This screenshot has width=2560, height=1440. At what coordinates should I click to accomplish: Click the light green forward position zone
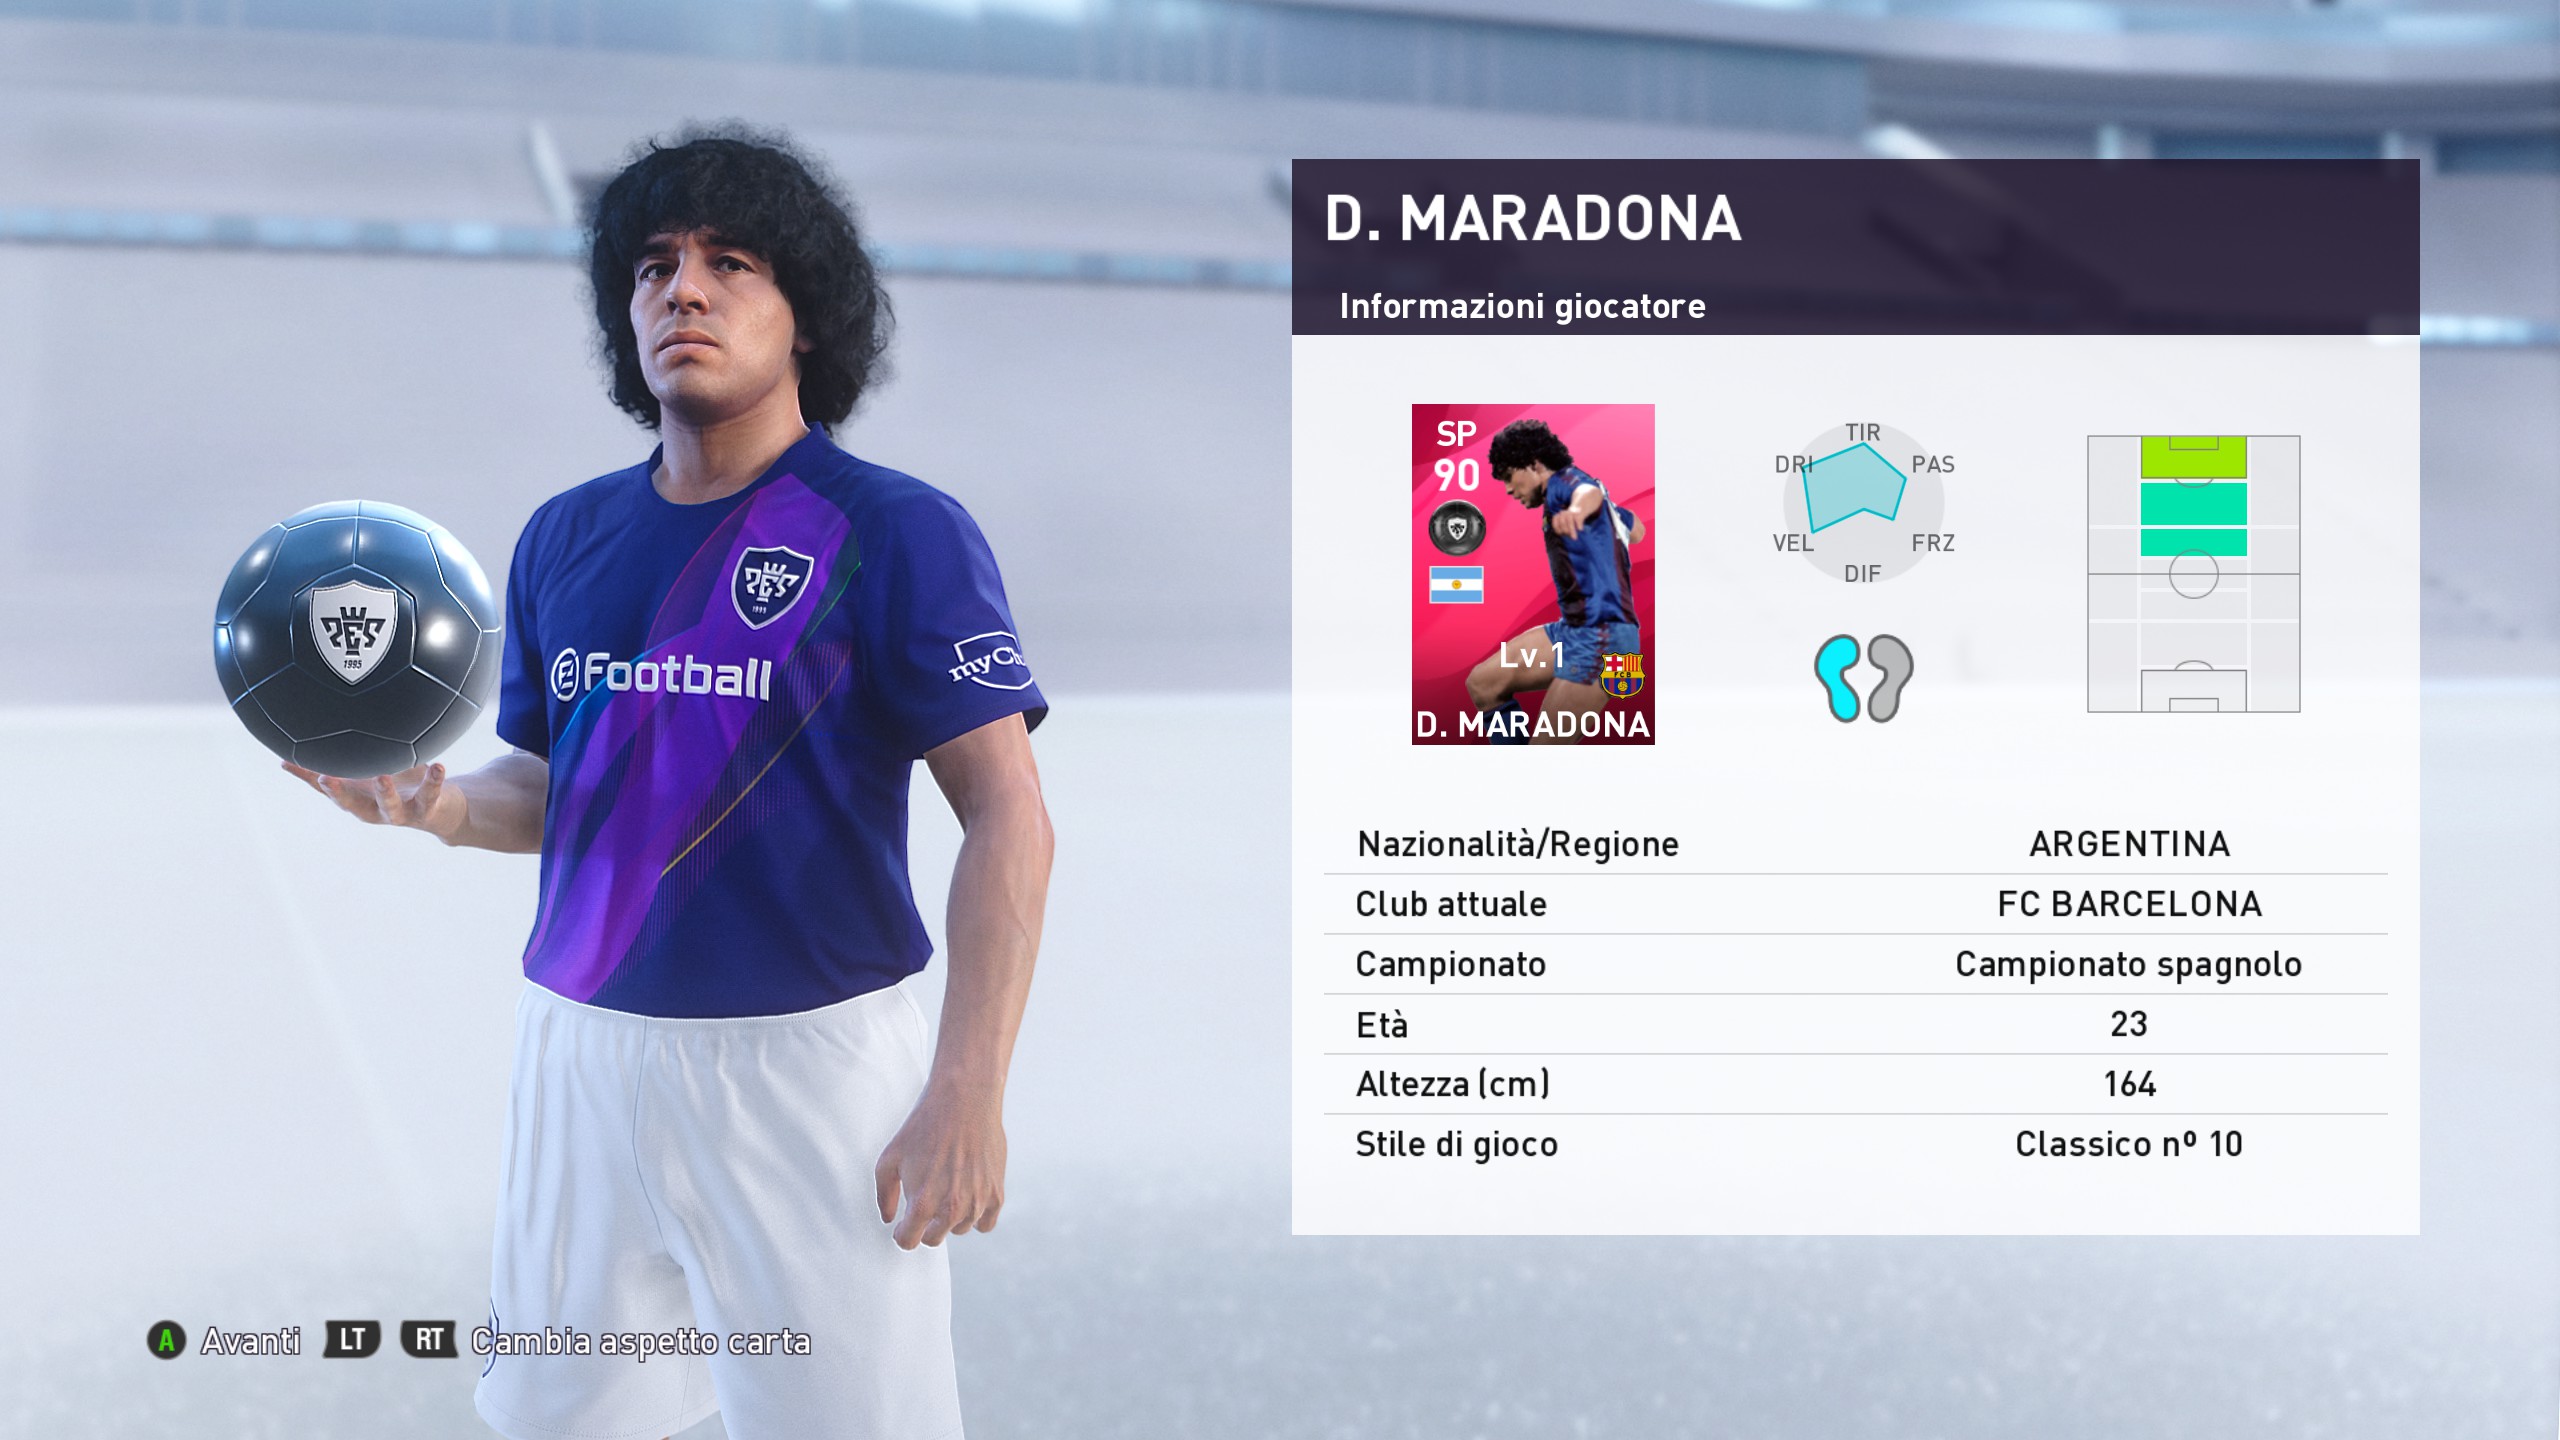click(x=2194, y=457)
